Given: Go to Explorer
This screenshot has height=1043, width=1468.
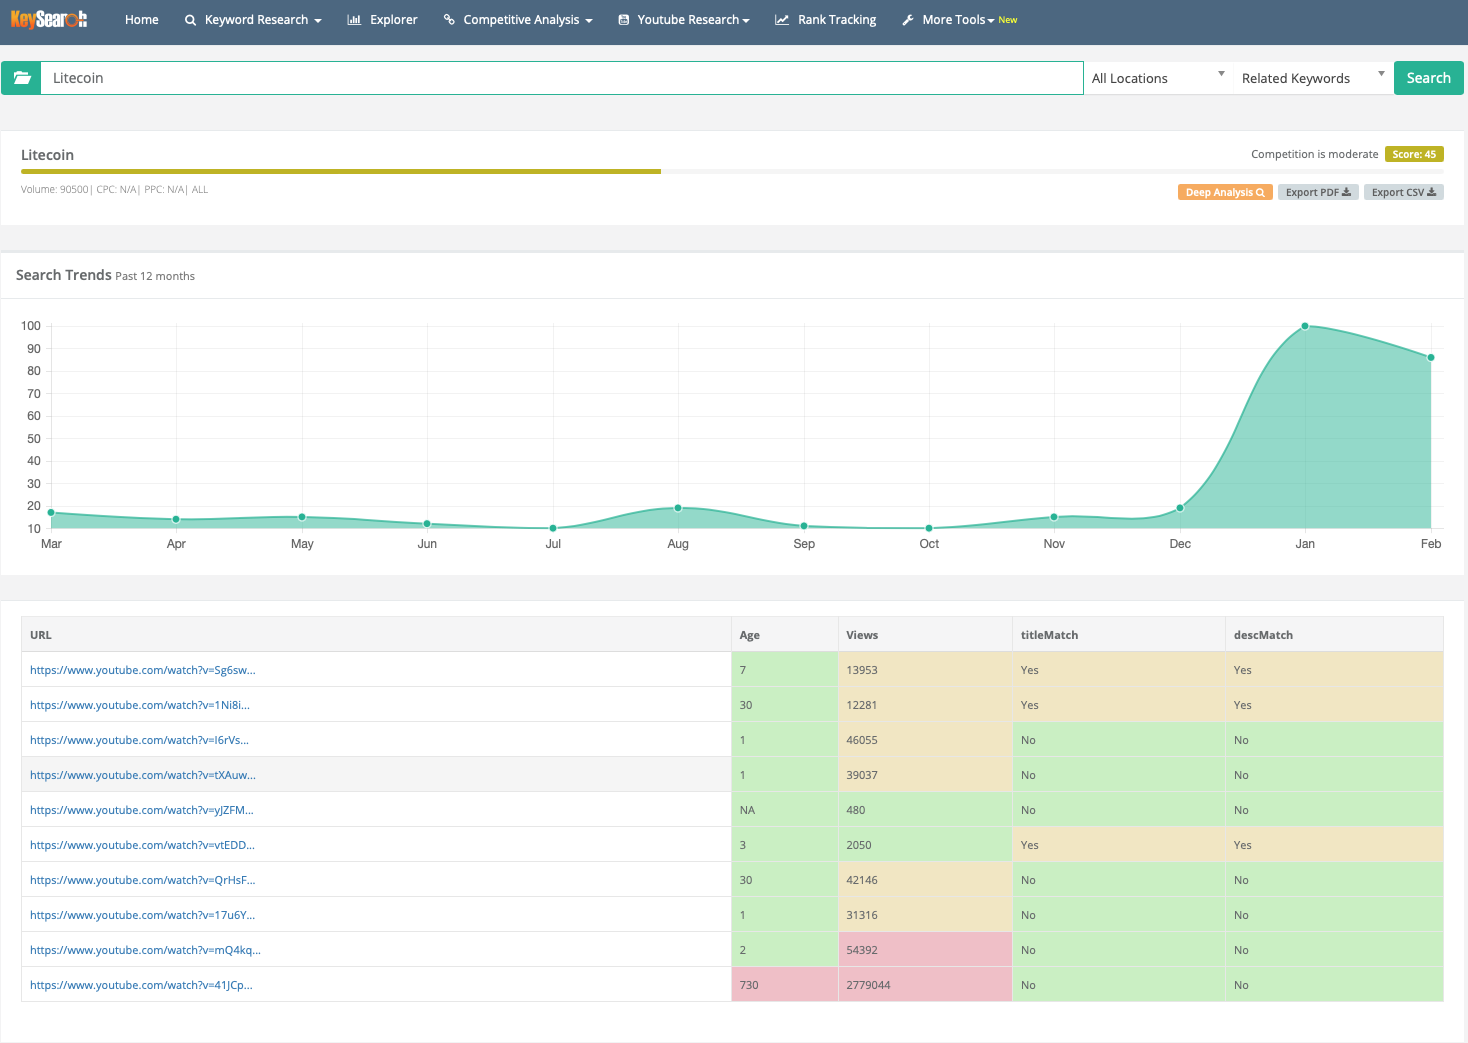Looking at the screenshot, I should (x=382, y=20).
